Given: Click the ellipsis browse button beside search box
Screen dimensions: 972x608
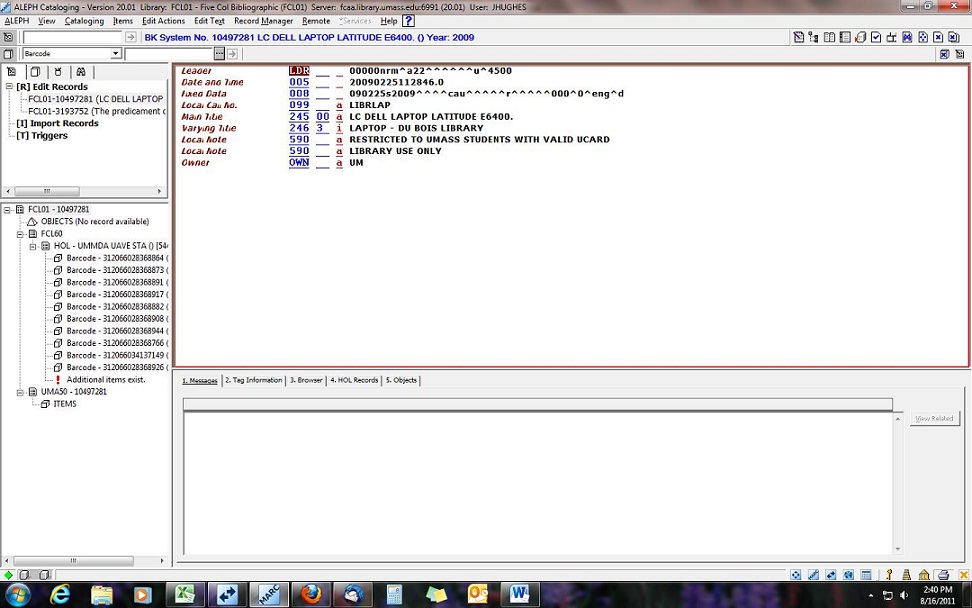Looking at the screenshot, I should (x=219, y=54).
